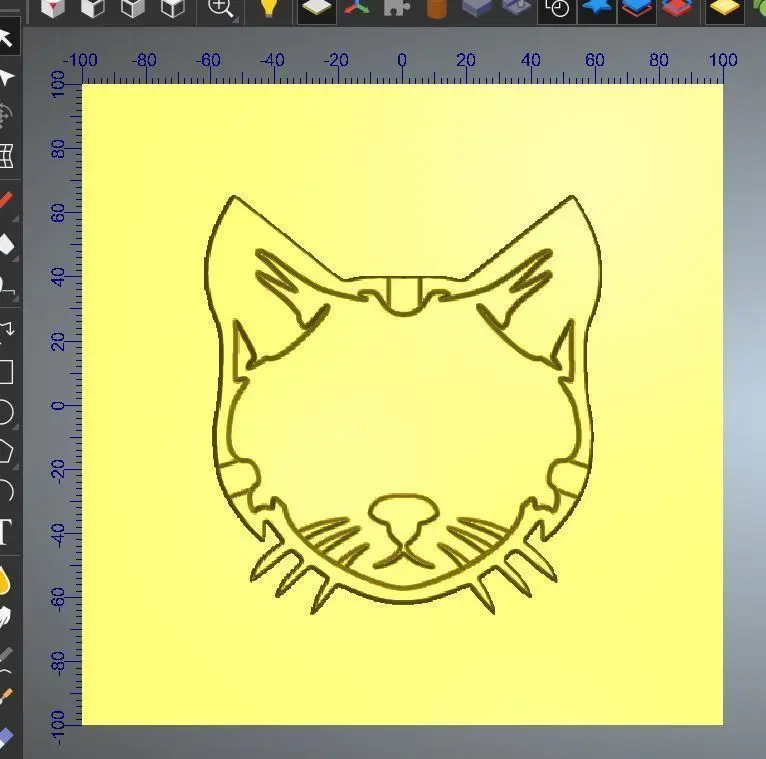Choose the dimmed Transform vectors tool

[x=5, y=116]
